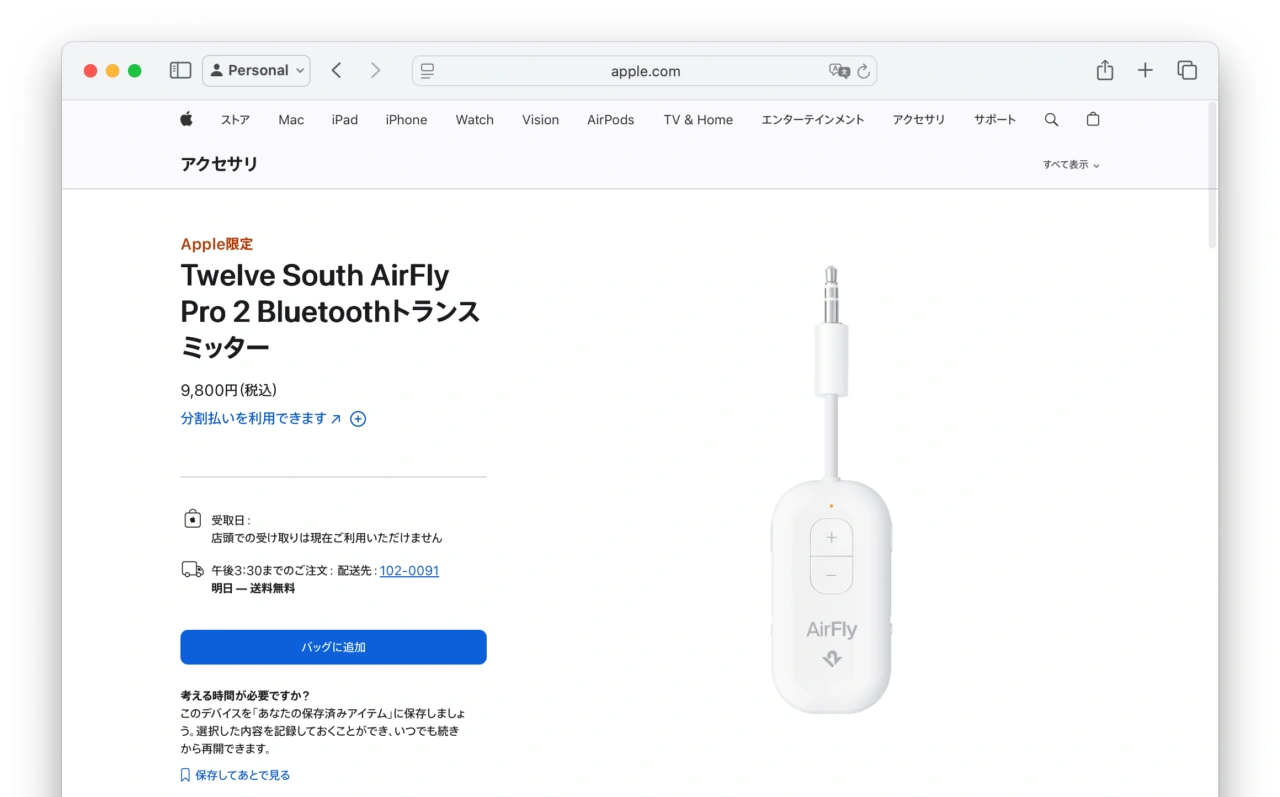Click the translate icon in address bar

(x=839, y=71)
